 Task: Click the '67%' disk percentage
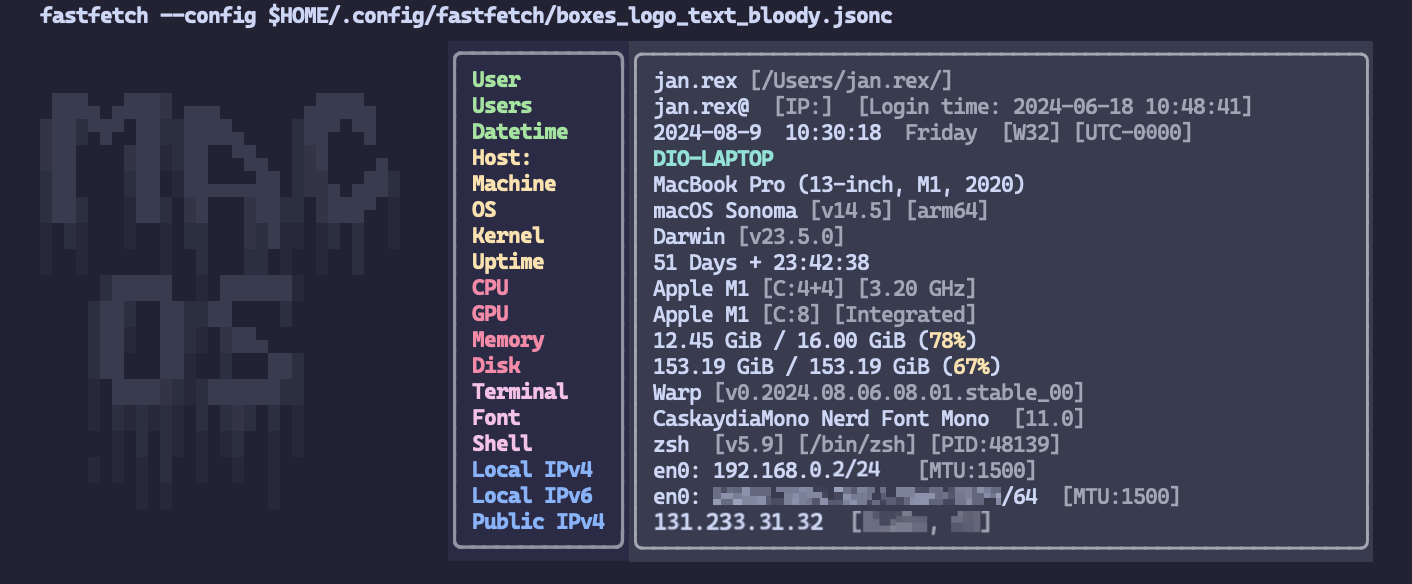(x=971, y=366)
